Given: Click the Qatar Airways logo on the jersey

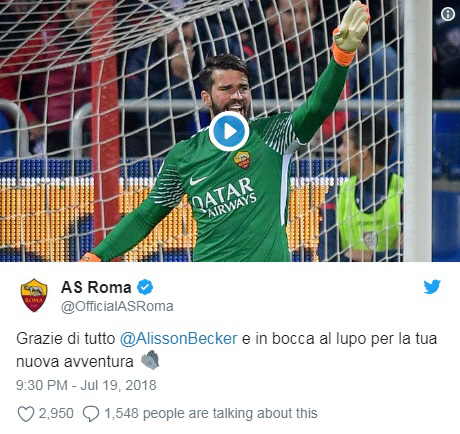Looking at the screenshot, I should tap(225, 196).
